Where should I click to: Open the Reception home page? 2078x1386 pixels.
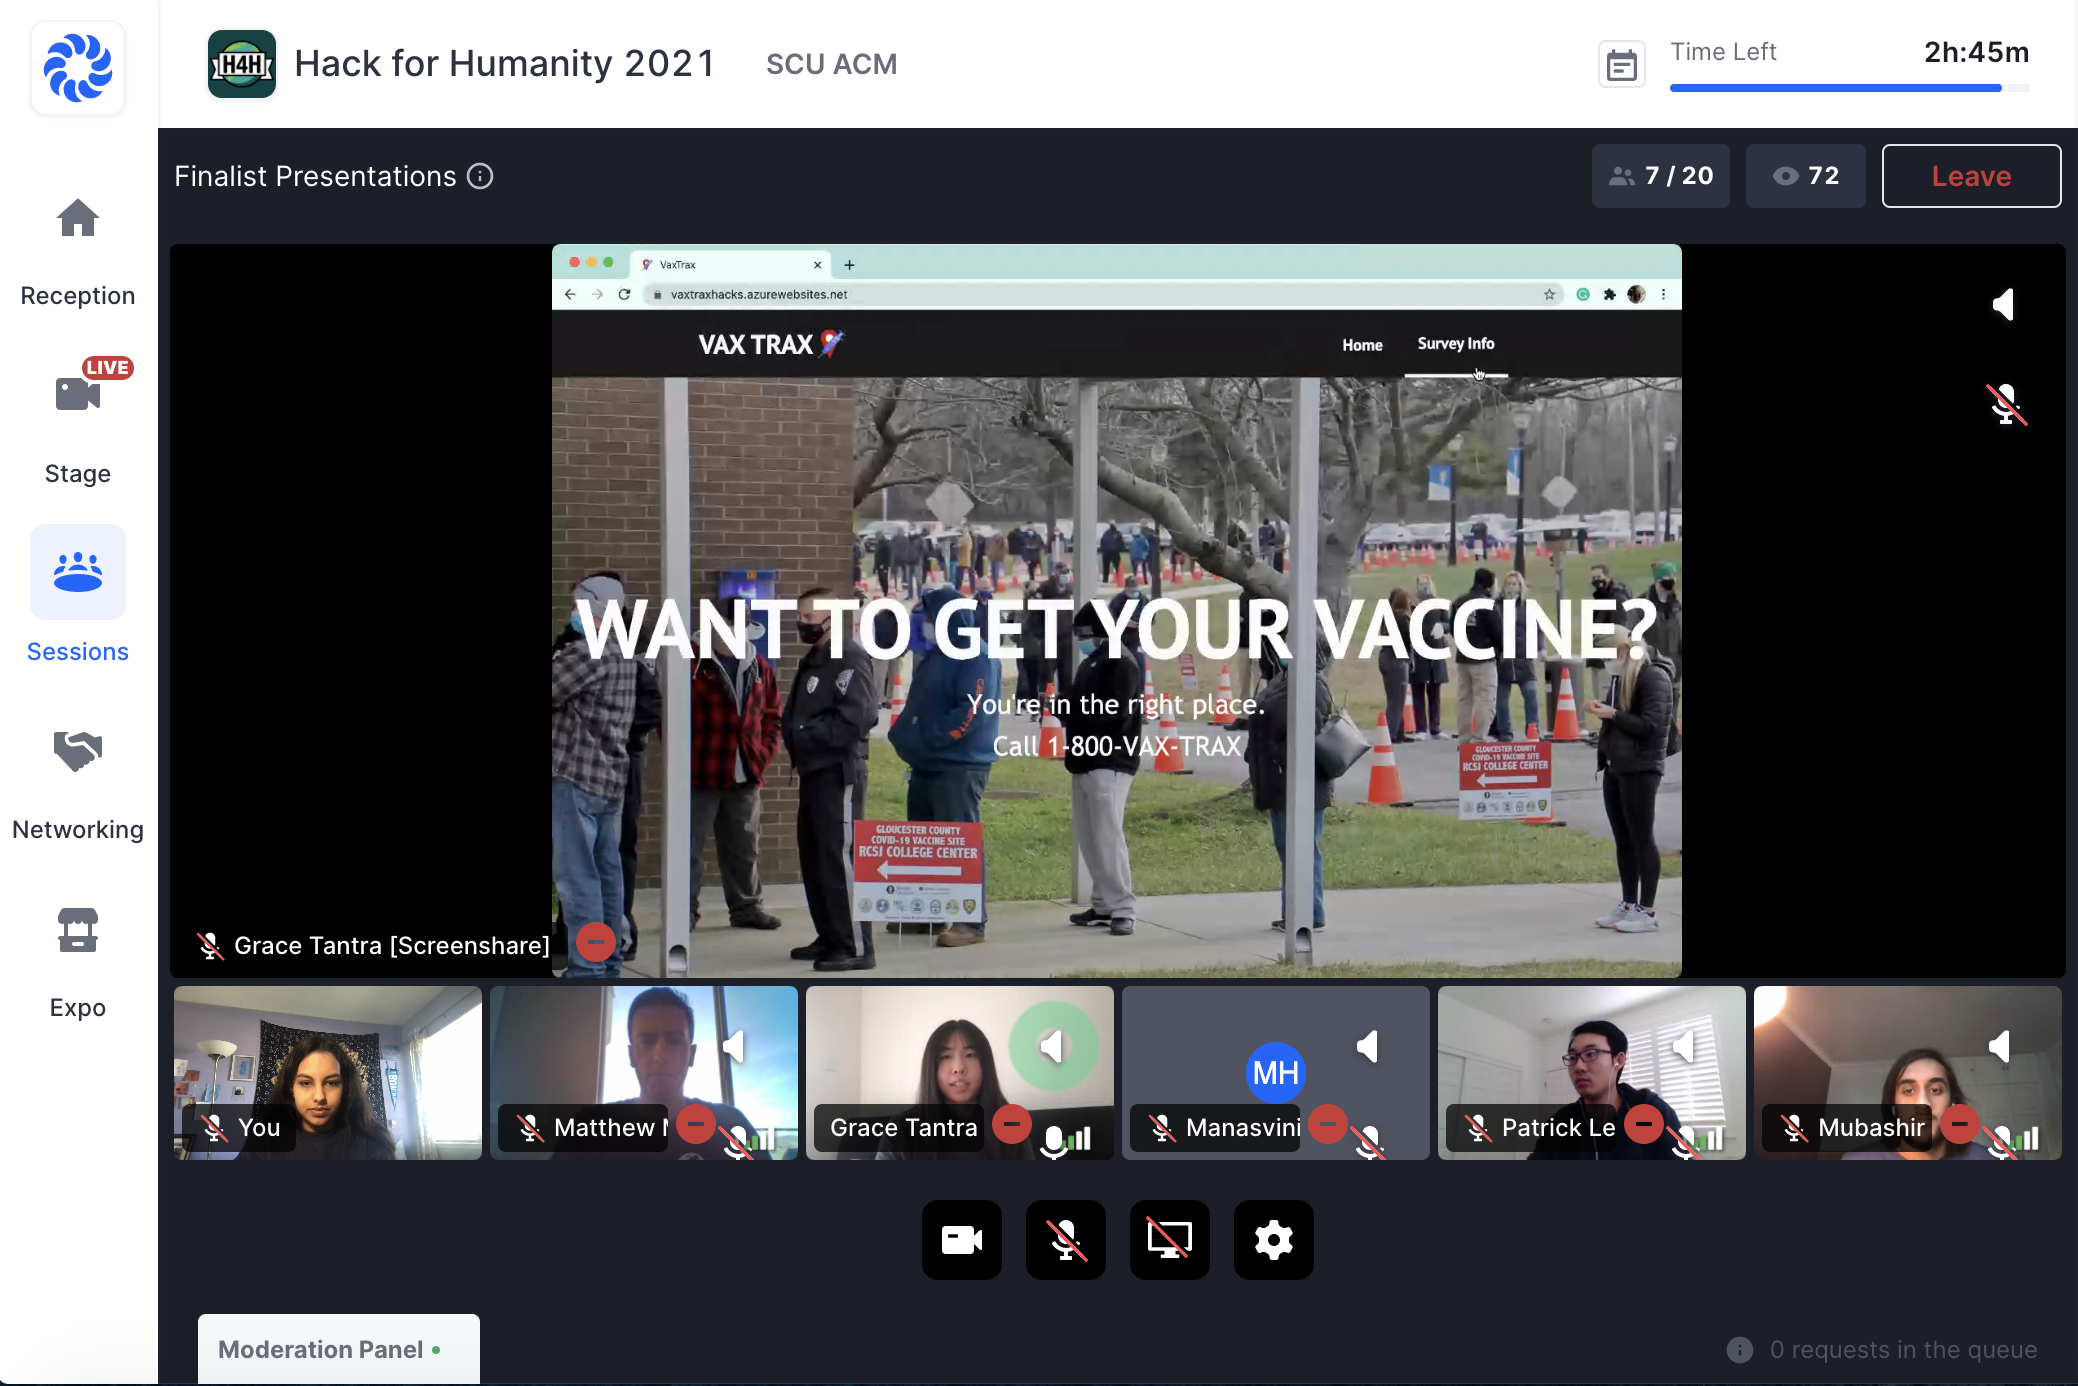click(78, 252)
